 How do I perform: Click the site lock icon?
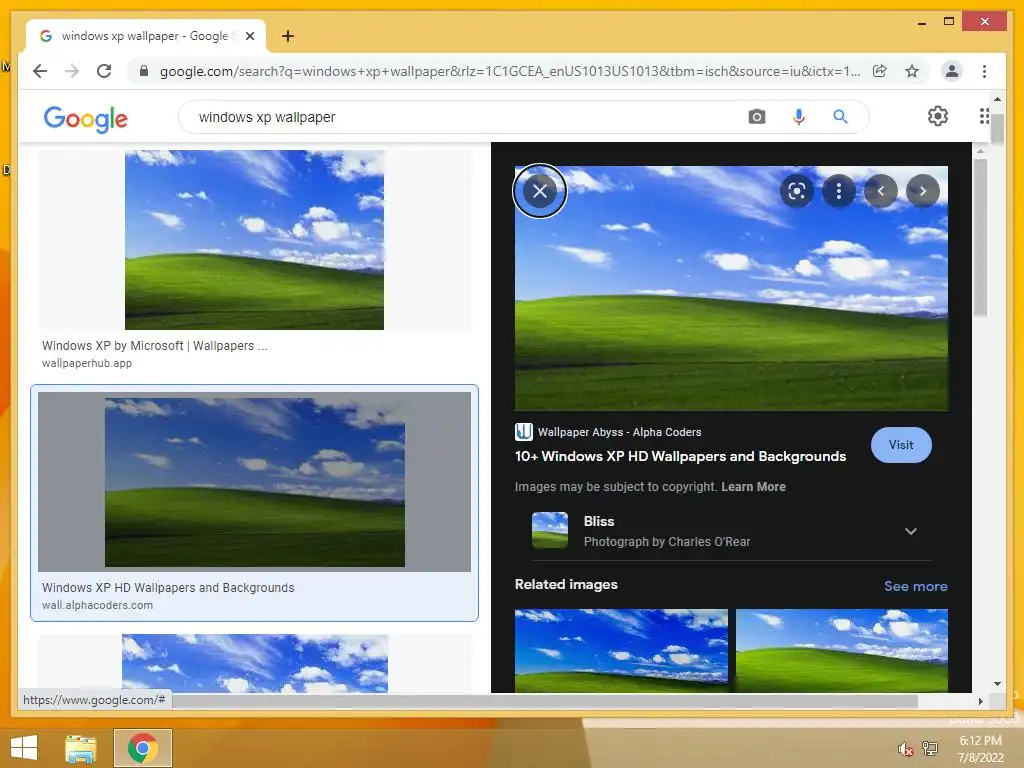pos(144,71)
